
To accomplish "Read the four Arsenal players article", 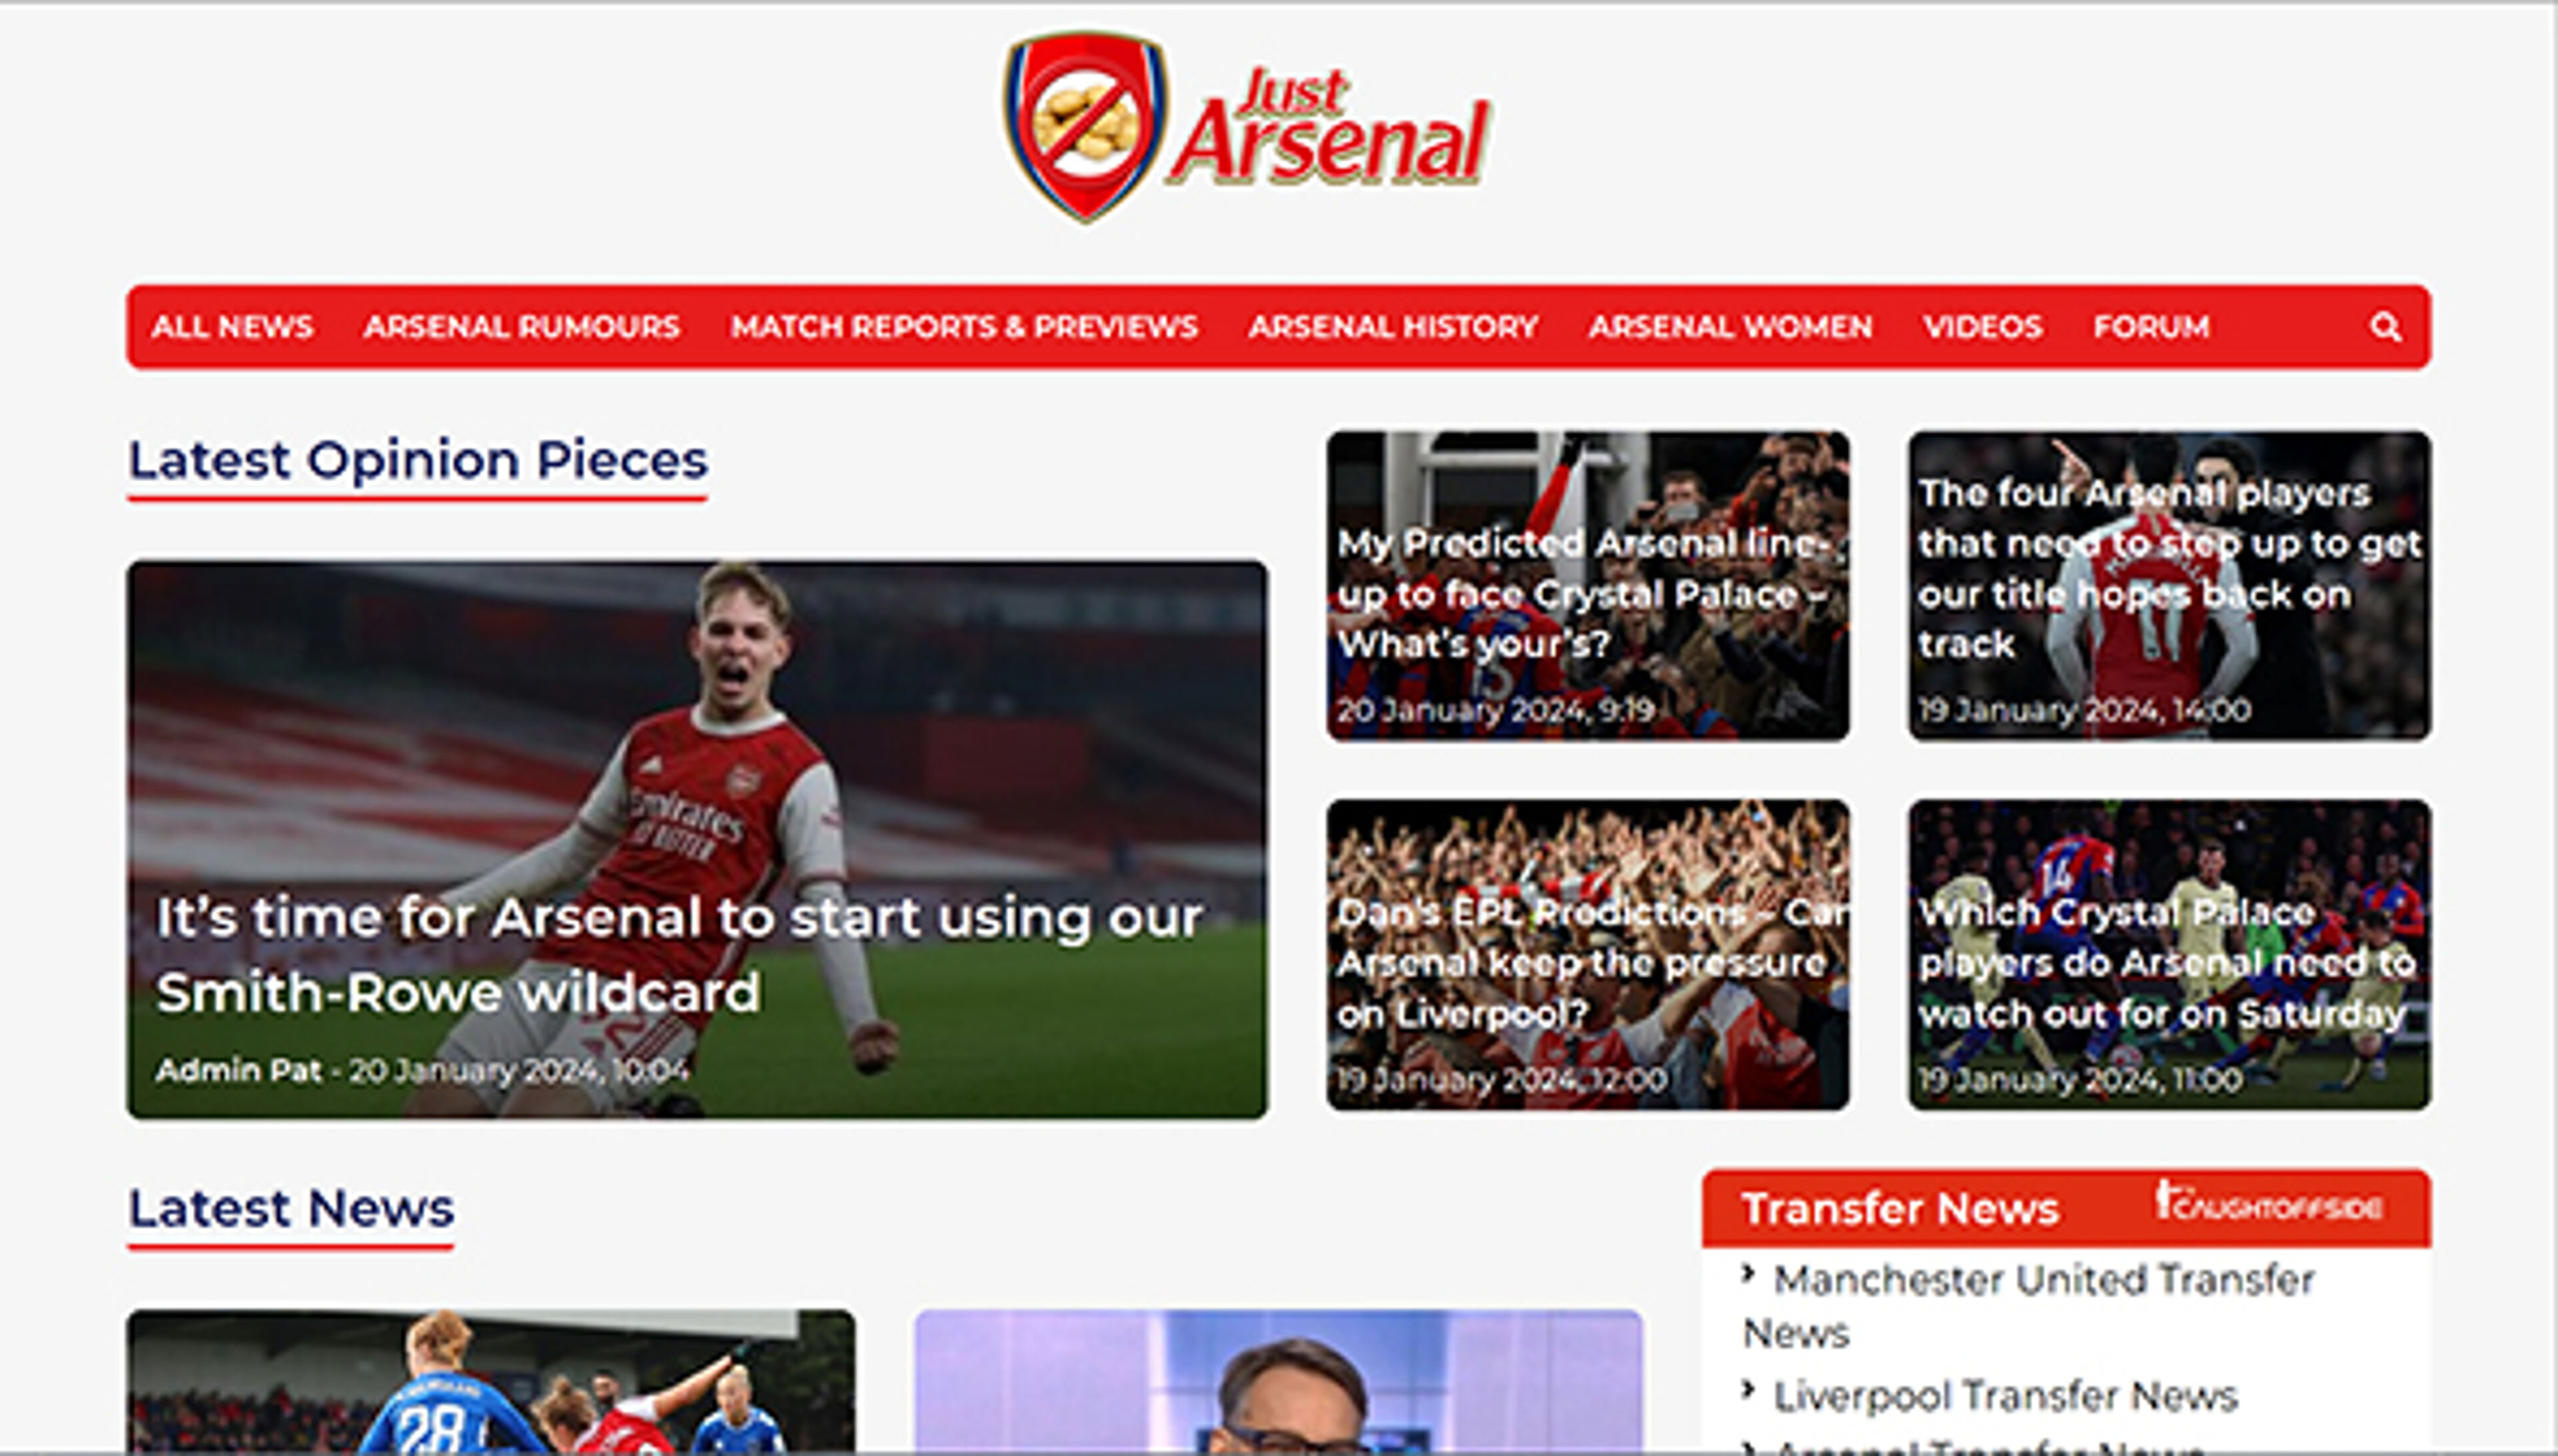I will coord(2169,586).
